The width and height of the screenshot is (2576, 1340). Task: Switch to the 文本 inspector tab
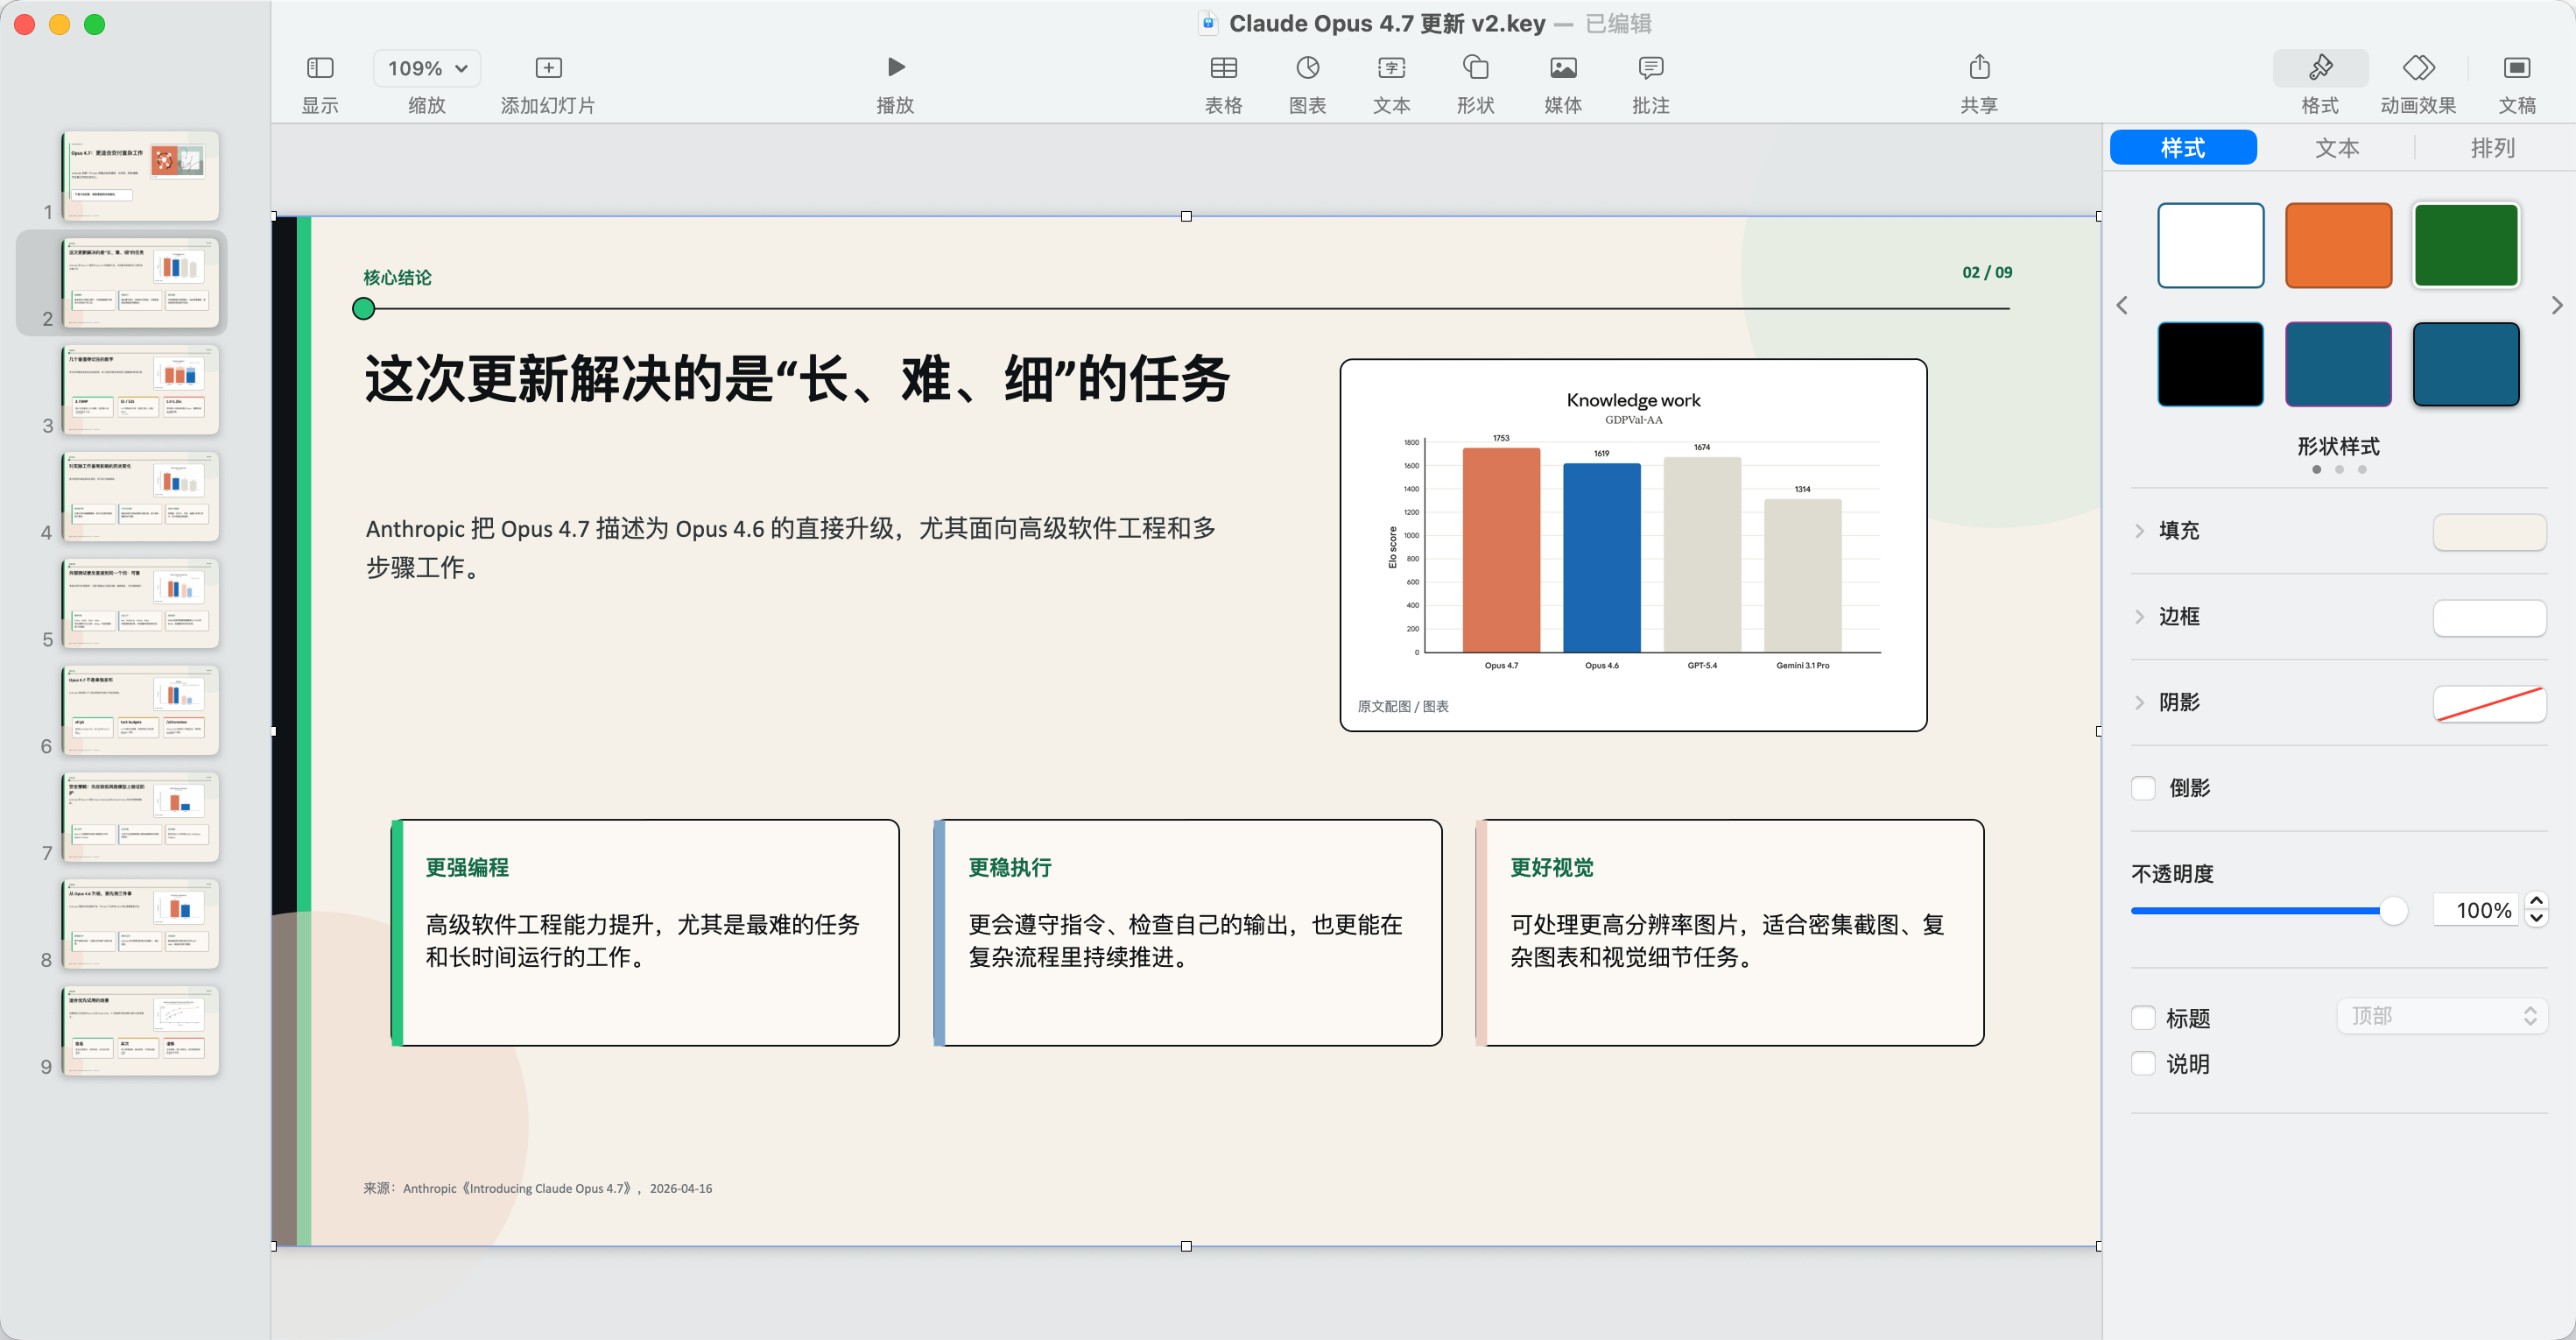point(2336,148)
